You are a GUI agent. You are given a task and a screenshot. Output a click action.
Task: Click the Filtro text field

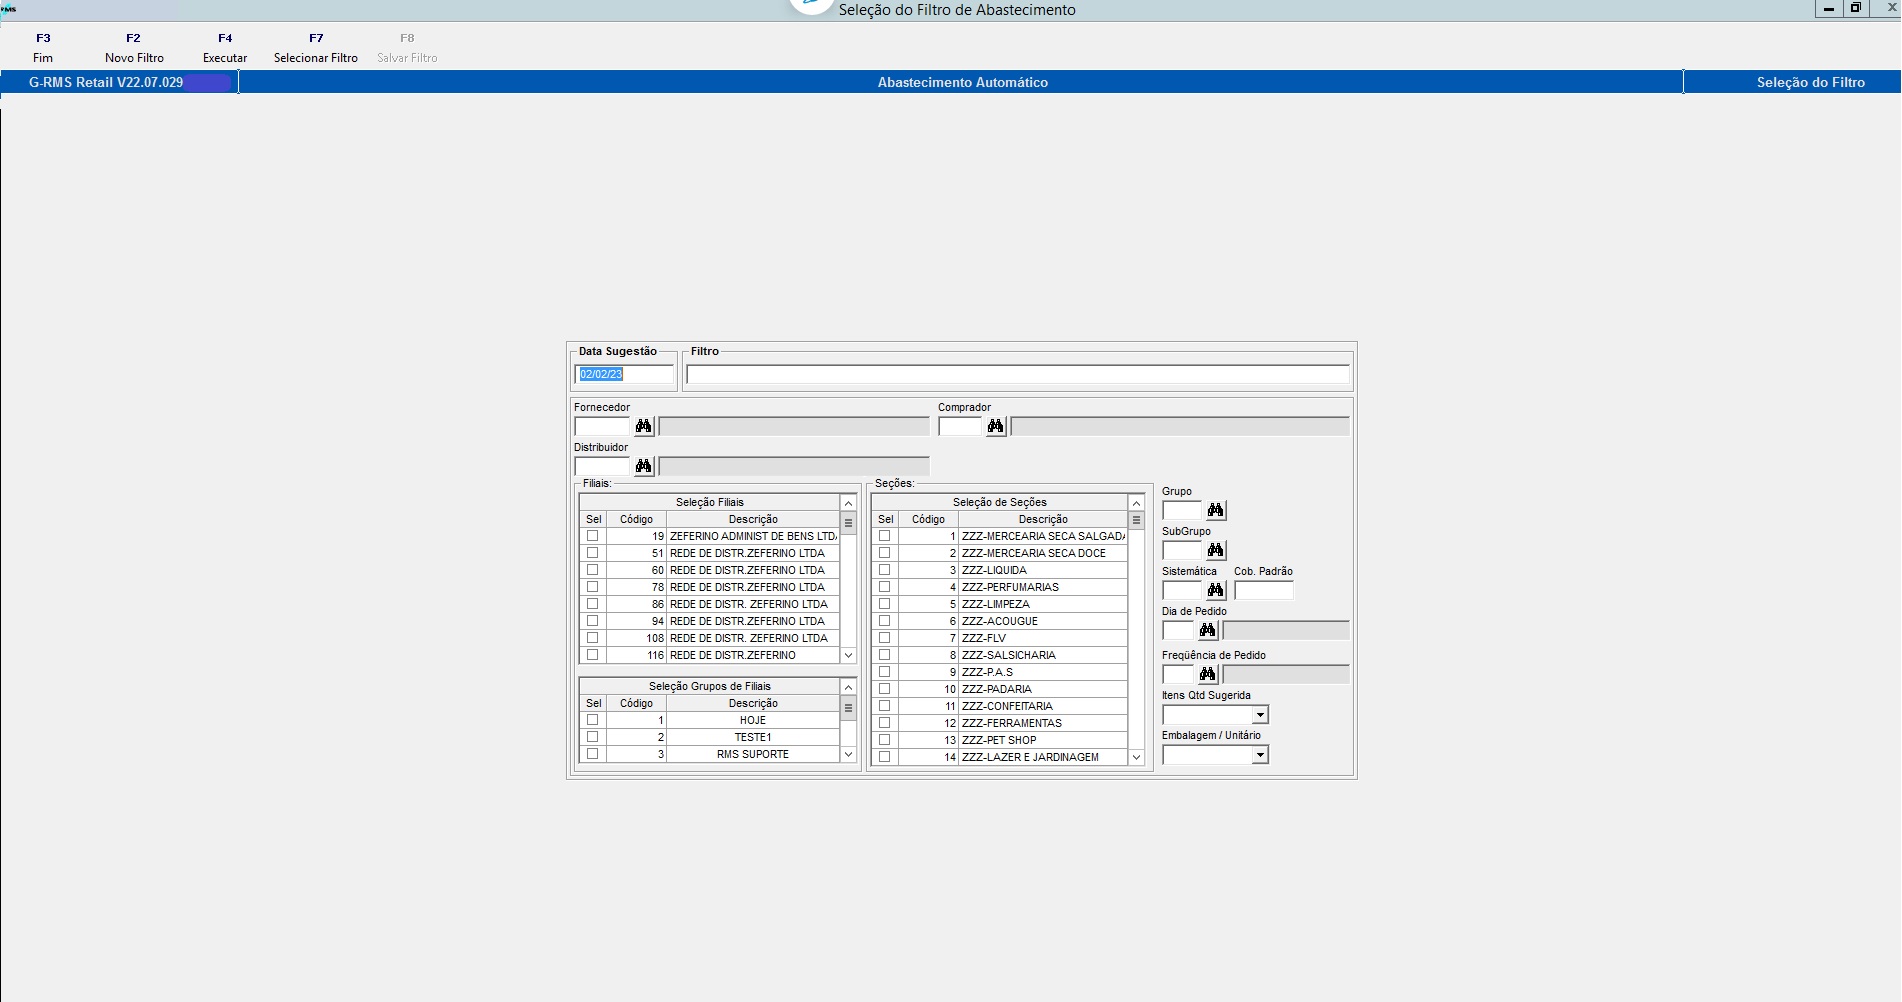[1018, 375]
